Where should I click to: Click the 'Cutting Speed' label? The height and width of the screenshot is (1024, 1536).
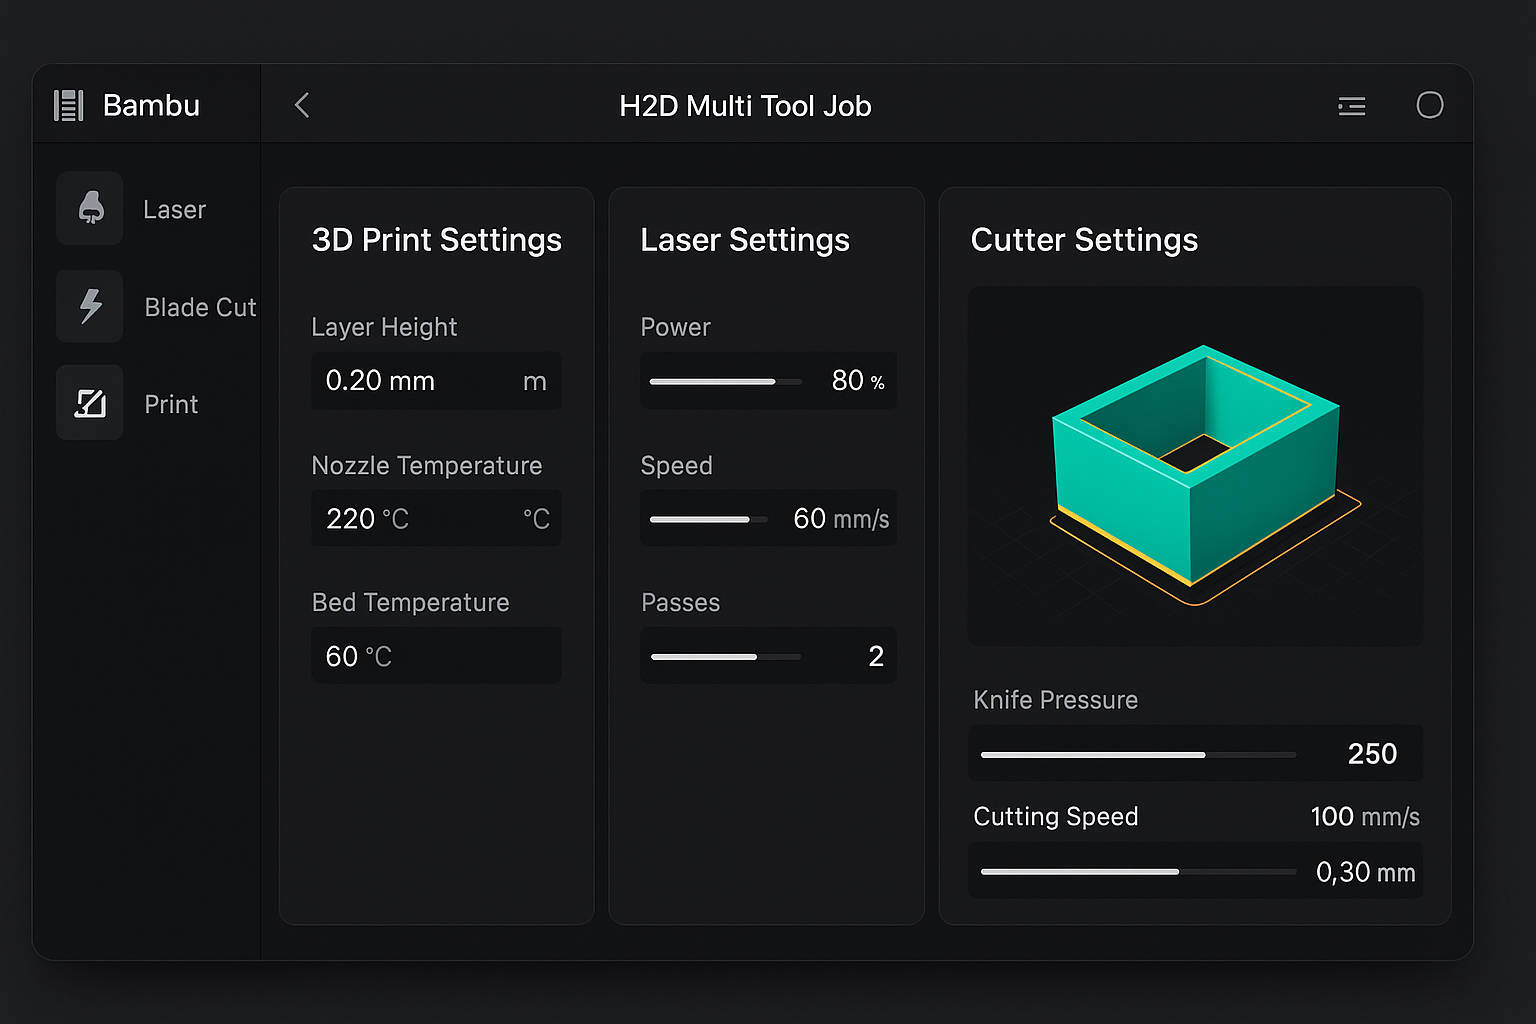click(x=1056, y=817)
